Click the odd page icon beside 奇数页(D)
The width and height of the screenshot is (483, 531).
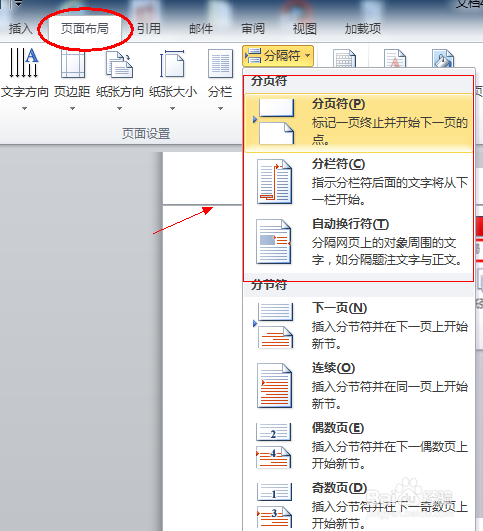click(x=274, y=505)
